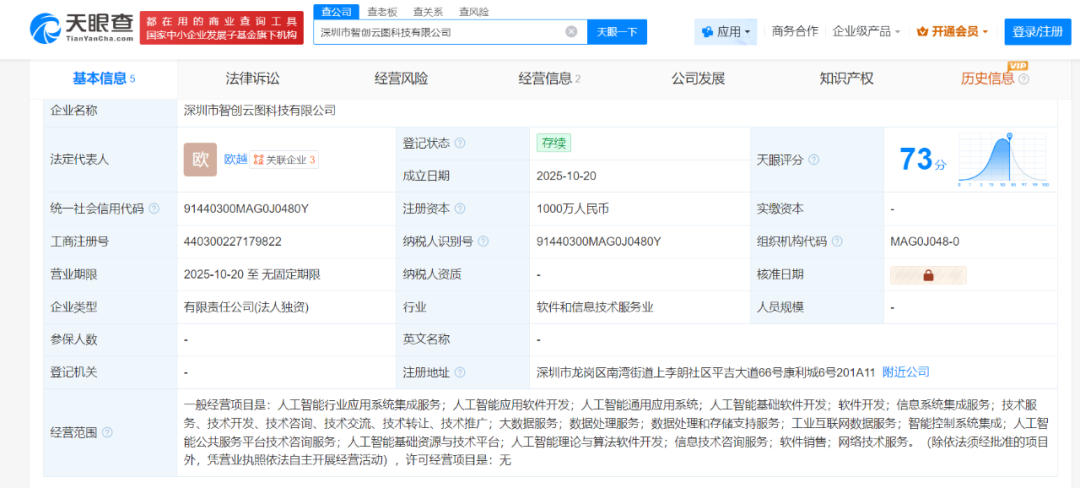
Task: Select the 查老板 search tab
Action: pyautogui.click(x=382, y=12)
